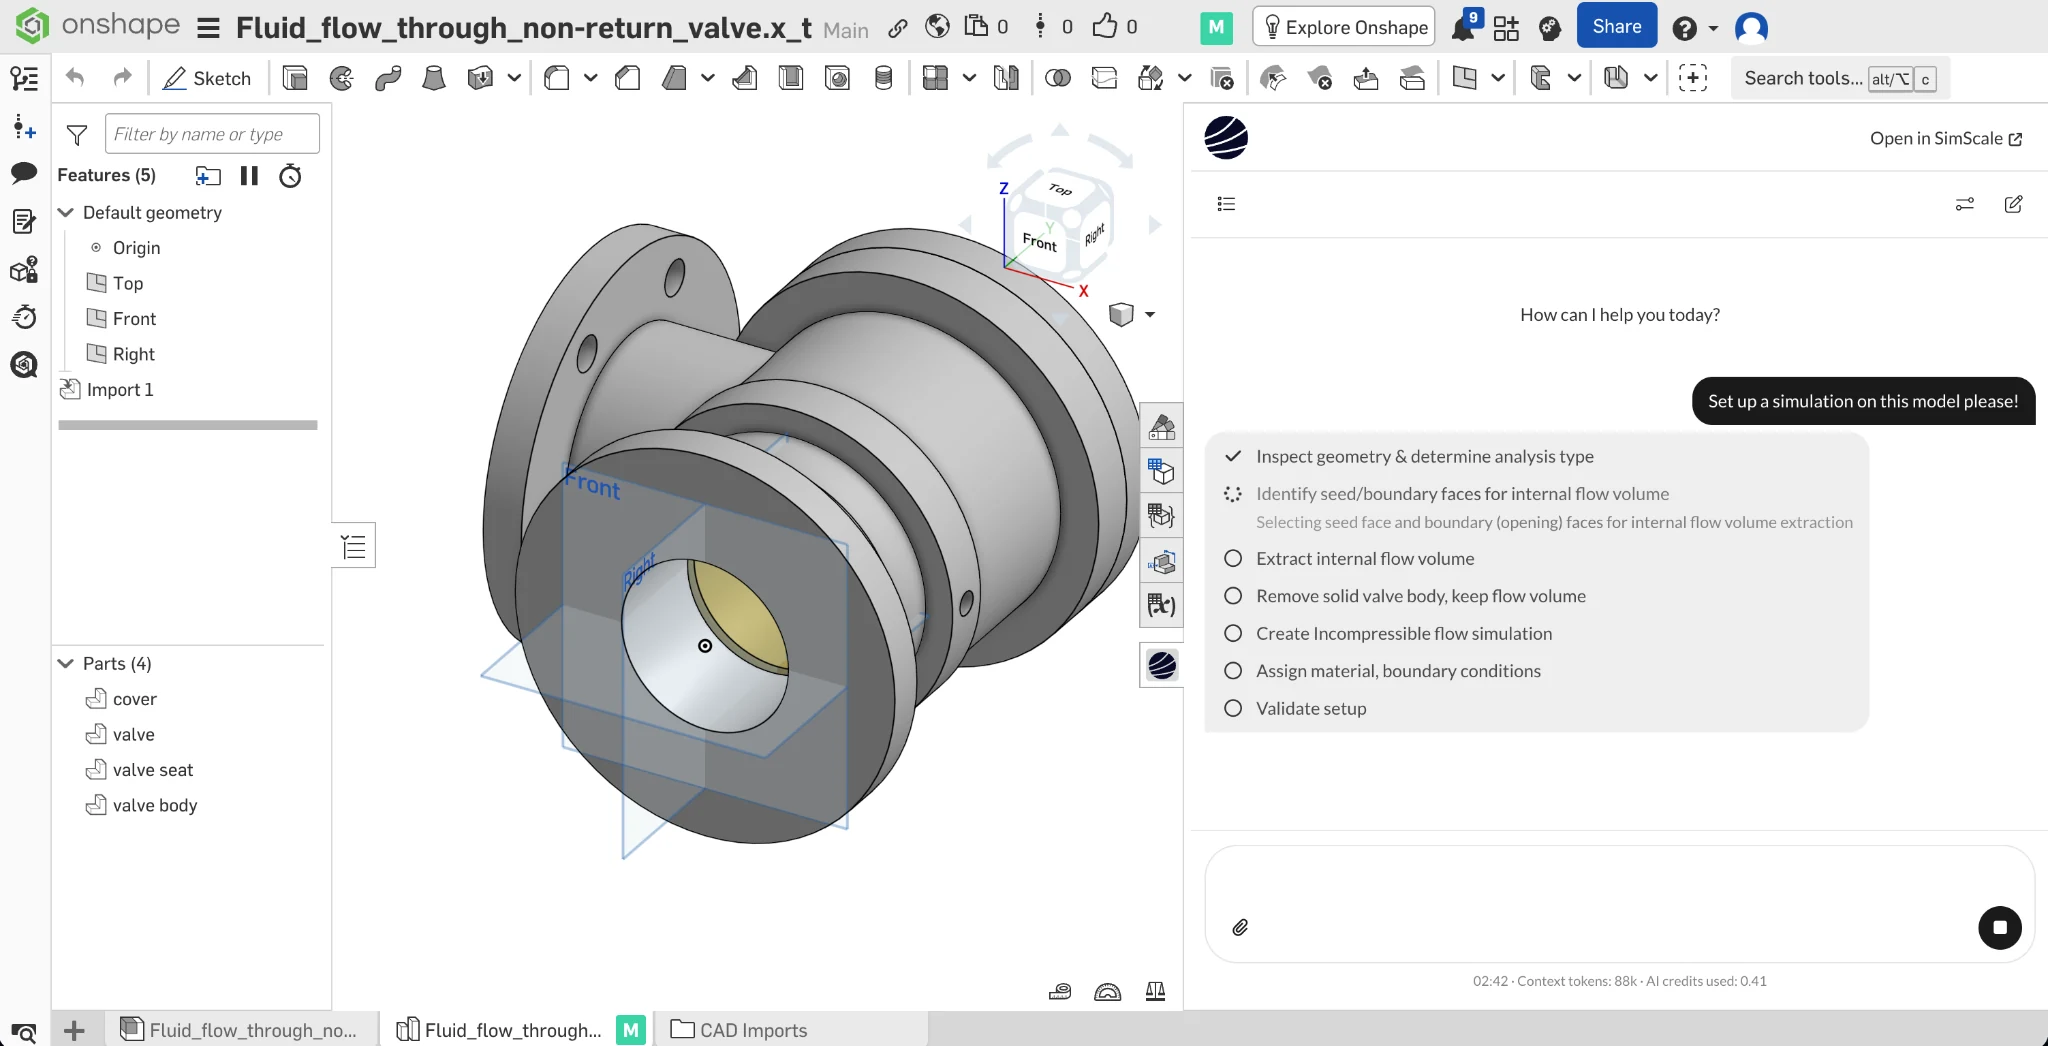The image size is (2048, 1046).
Task: Click the notifications bell icon
Action: [x=1463, y=27]
